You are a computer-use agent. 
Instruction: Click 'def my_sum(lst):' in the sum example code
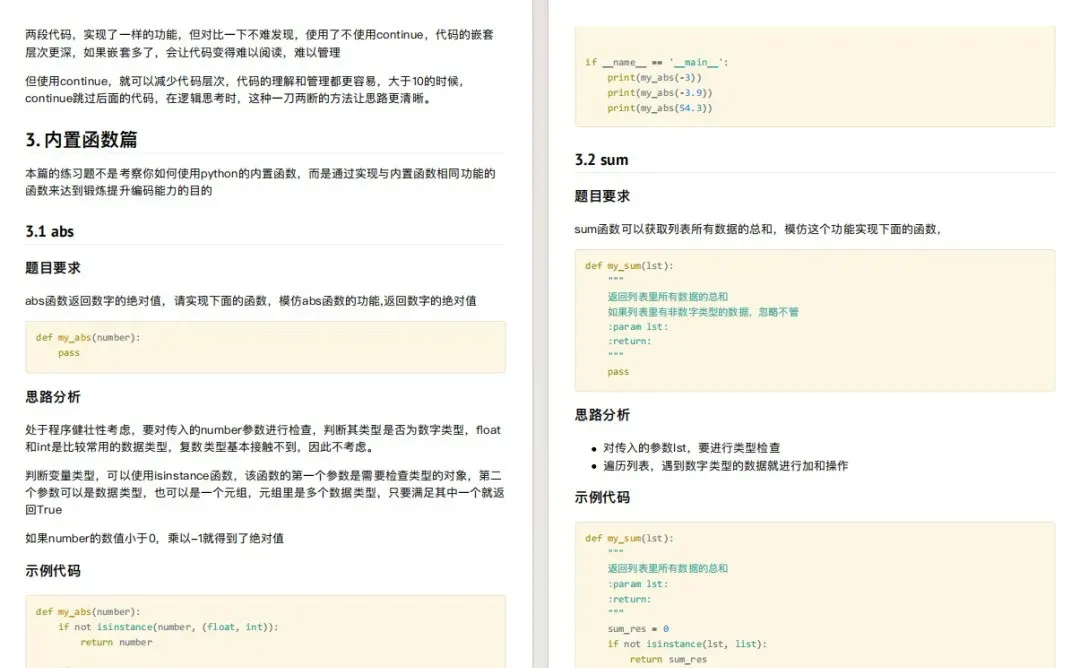click(x=630, y=539)
